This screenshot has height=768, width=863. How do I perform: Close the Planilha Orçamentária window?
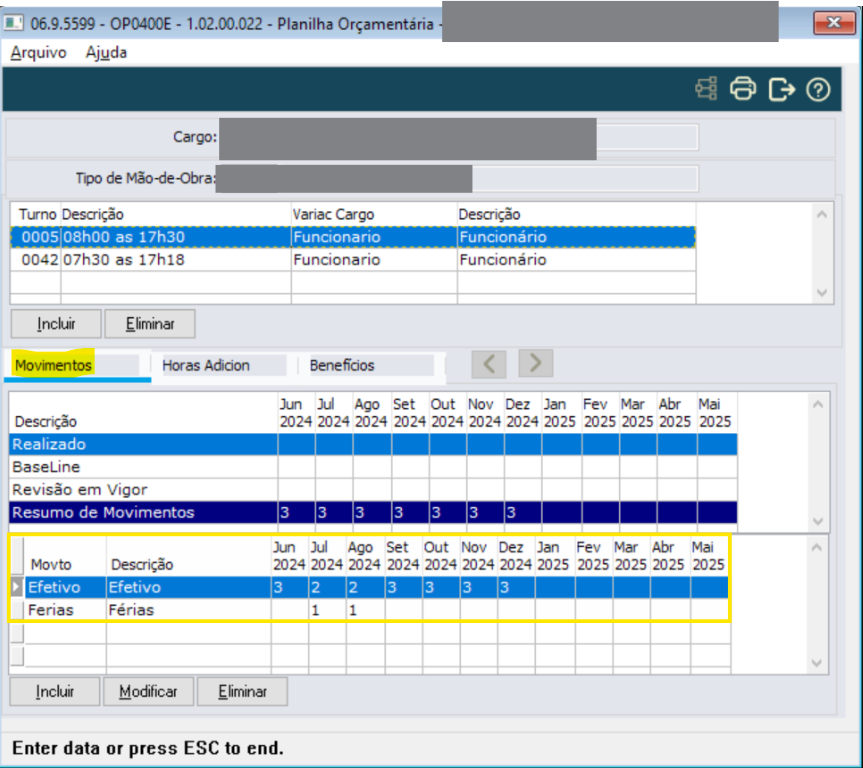[x=834, y=23]
